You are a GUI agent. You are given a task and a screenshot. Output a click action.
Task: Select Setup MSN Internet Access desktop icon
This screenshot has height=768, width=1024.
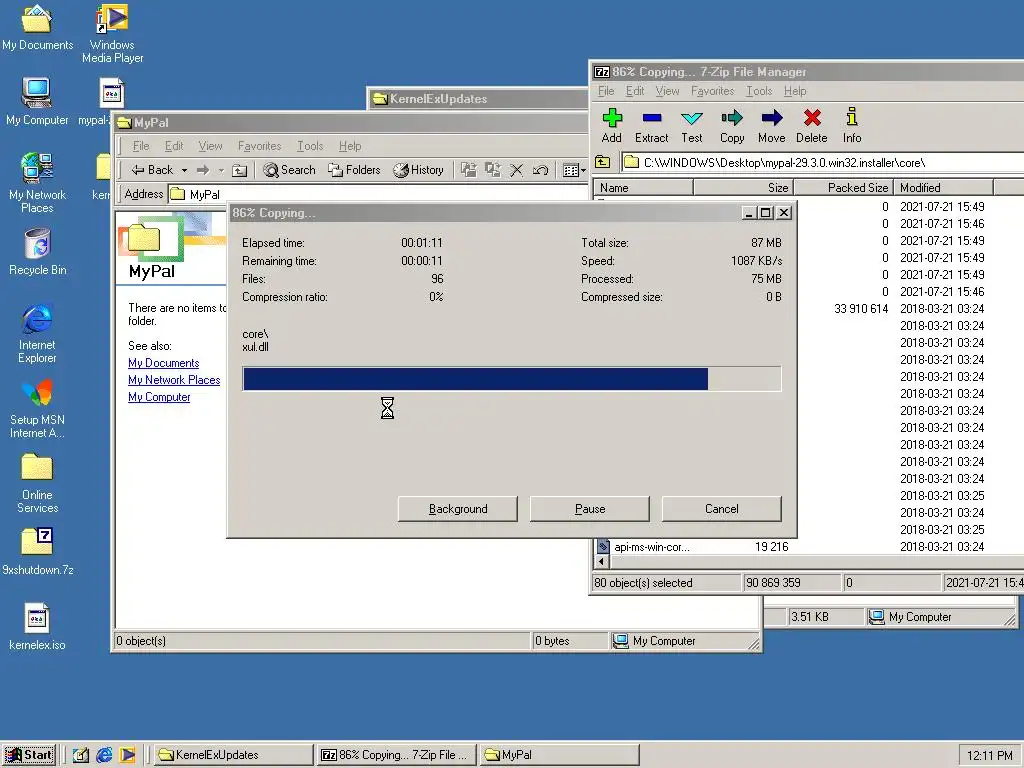[37, 409]
